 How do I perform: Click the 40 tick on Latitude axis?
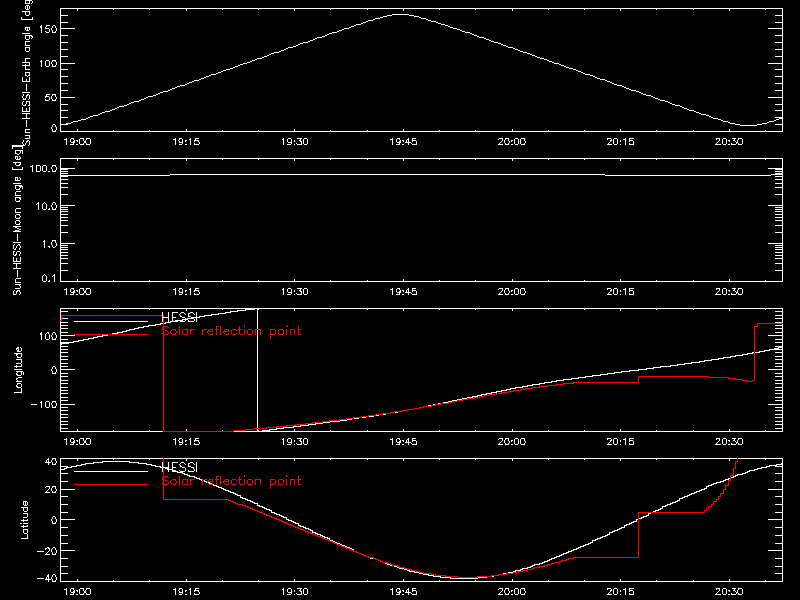[x=51, y=462]
